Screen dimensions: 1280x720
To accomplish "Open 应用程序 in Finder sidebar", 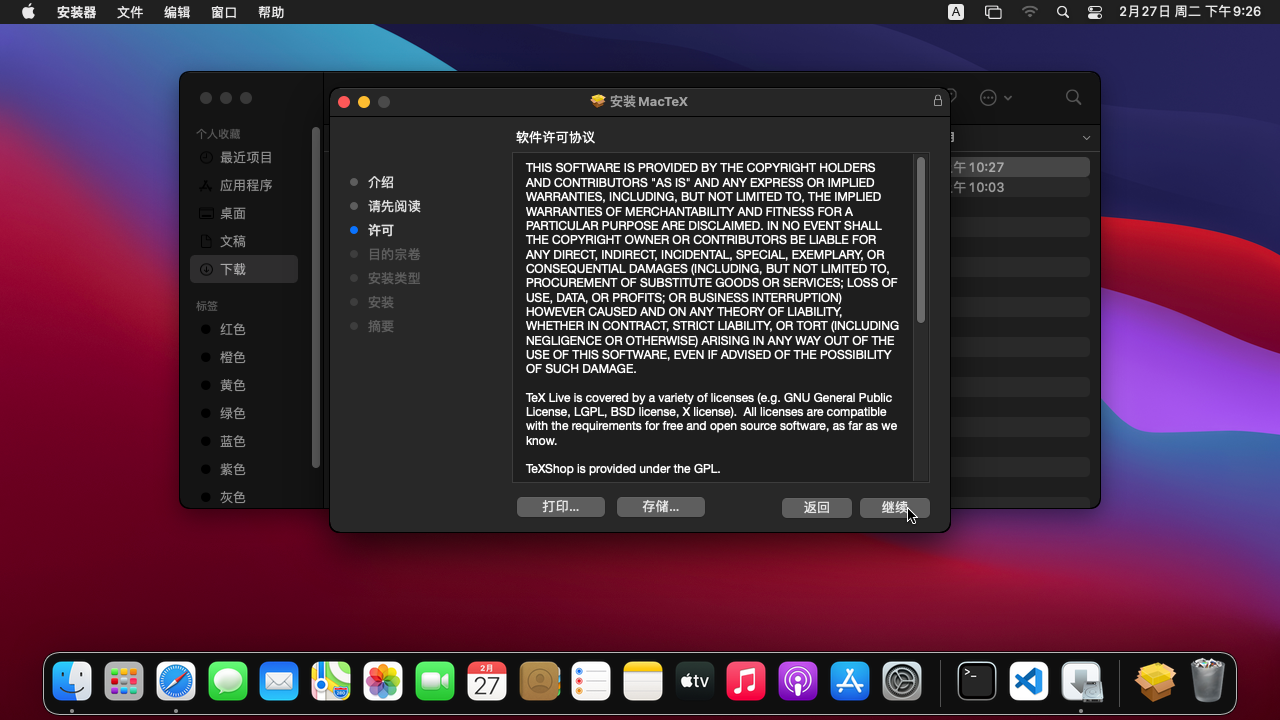I will [x=246, y=185].
